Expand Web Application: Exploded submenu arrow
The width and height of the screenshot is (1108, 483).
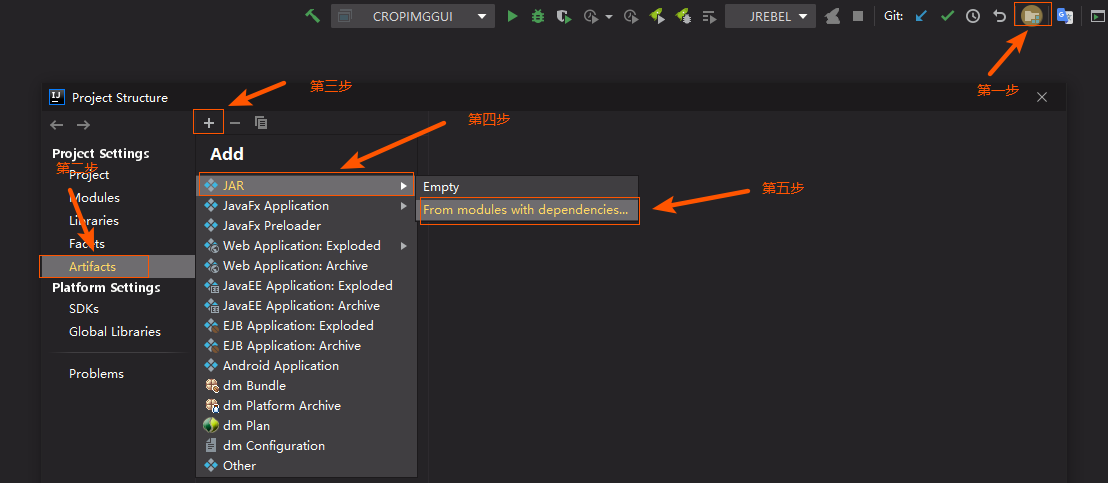tap(403, 246)
